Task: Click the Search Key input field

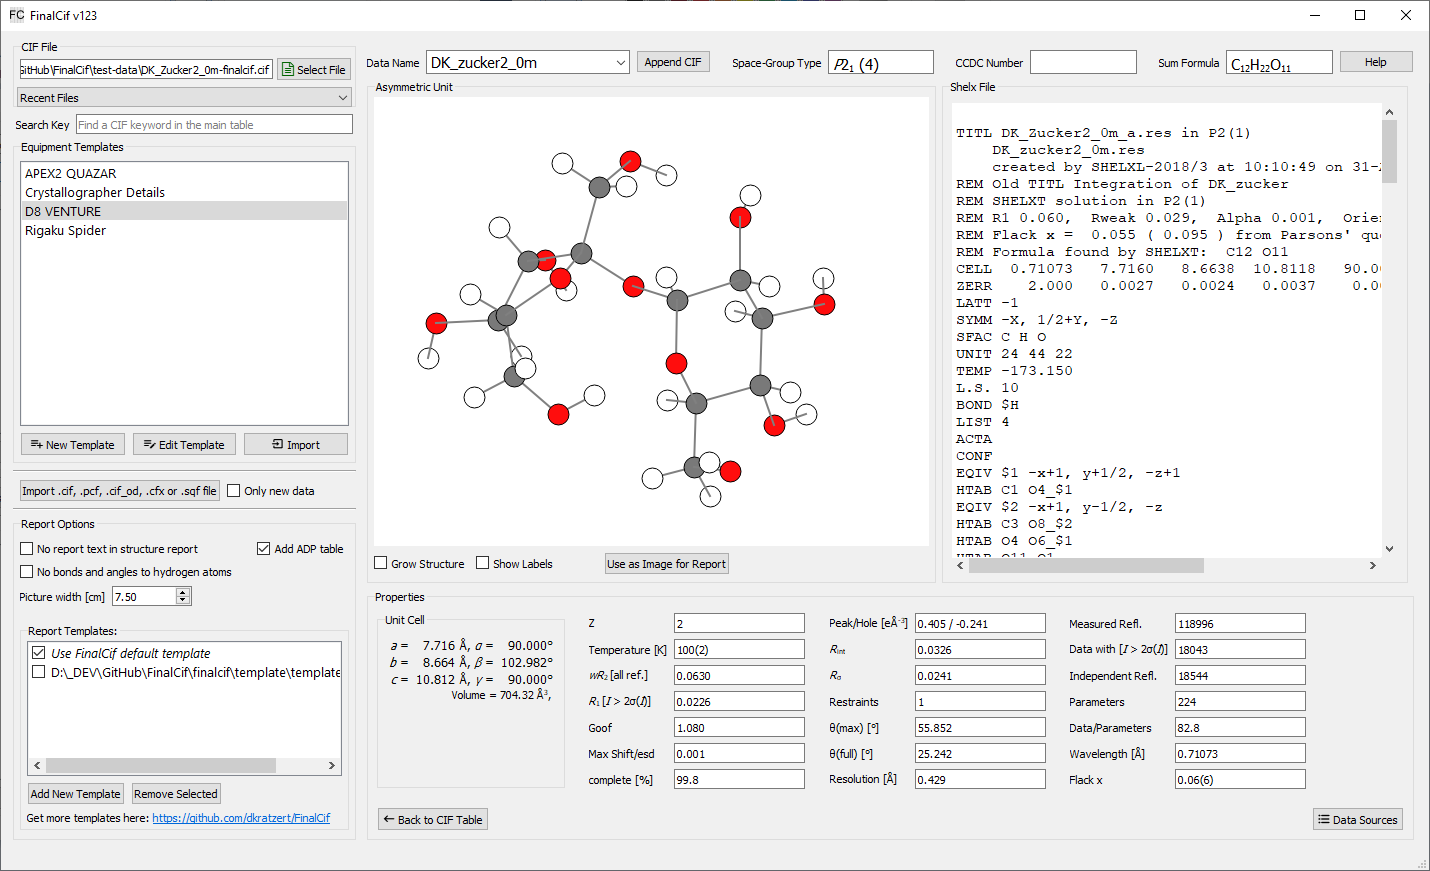Action: click(214, 125)
